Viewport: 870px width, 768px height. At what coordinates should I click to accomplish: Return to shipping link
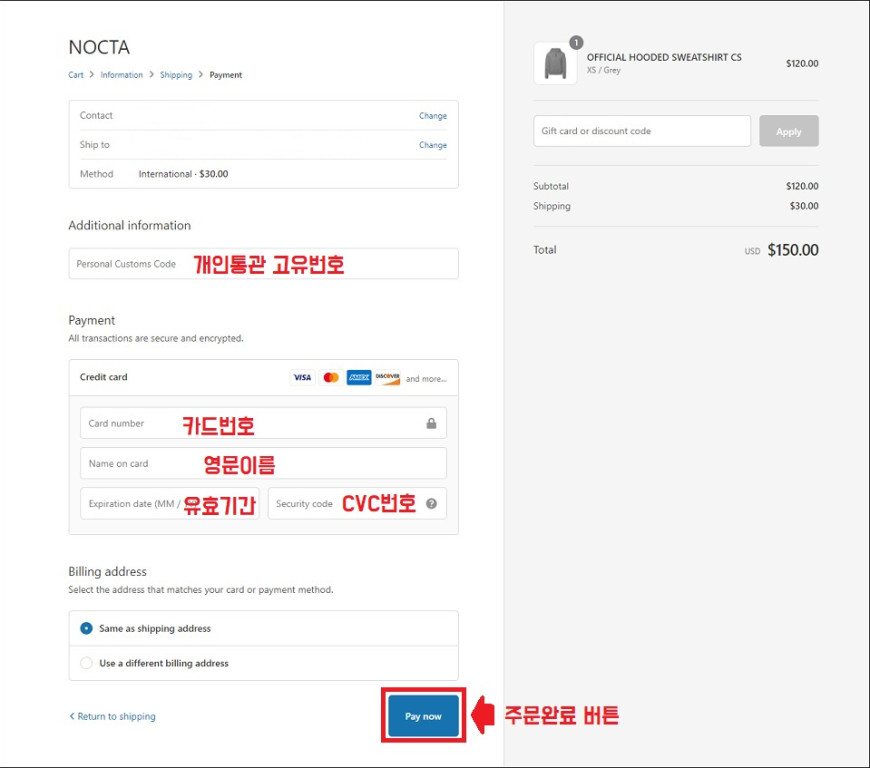point(112,716)
